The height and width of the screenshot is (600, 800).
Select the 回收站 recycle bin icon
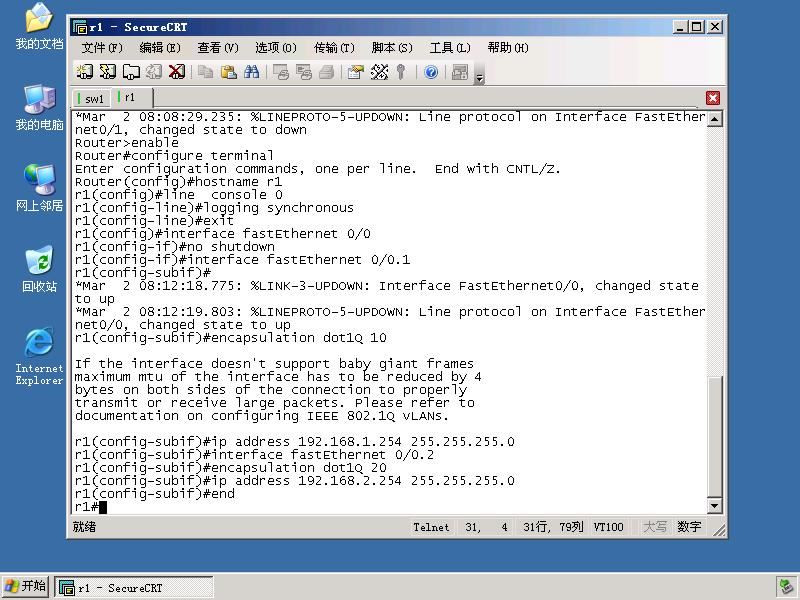[39, 269]
